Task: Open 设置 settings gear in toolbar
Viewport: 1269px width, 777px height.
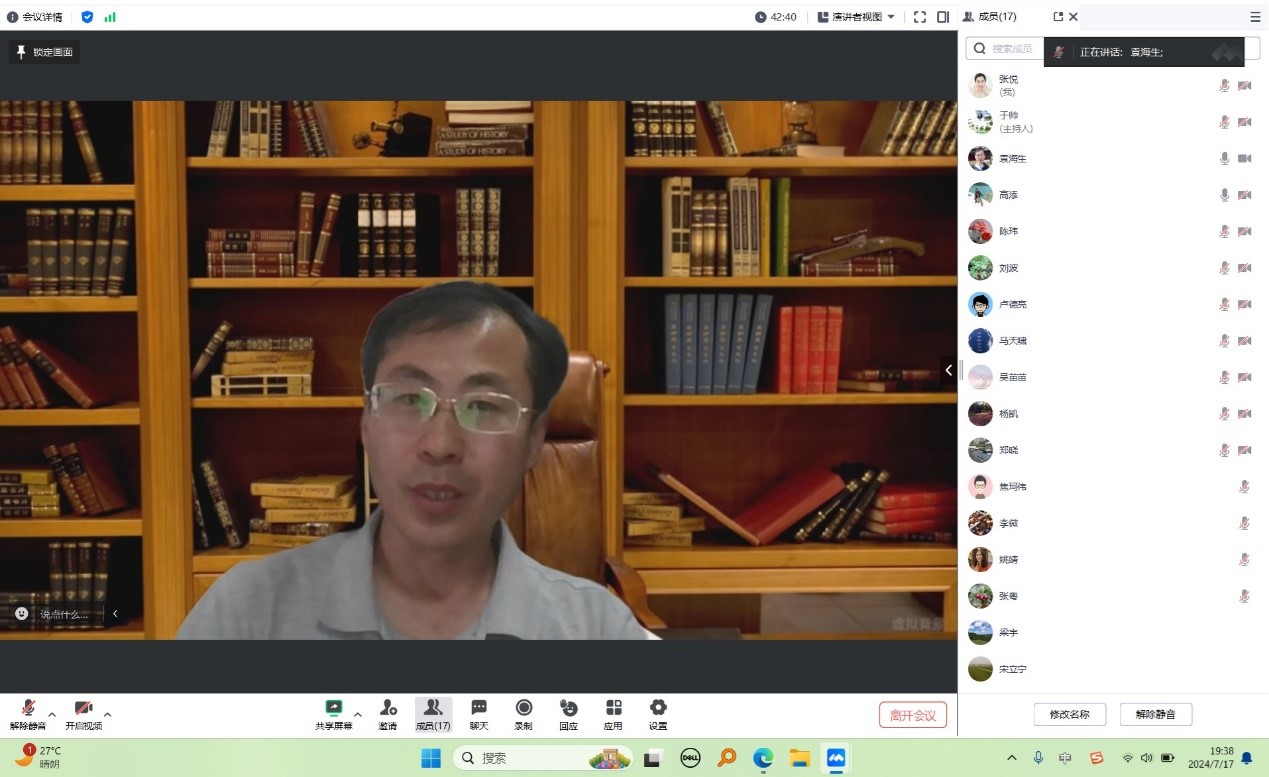Action: tap(658, 708)
